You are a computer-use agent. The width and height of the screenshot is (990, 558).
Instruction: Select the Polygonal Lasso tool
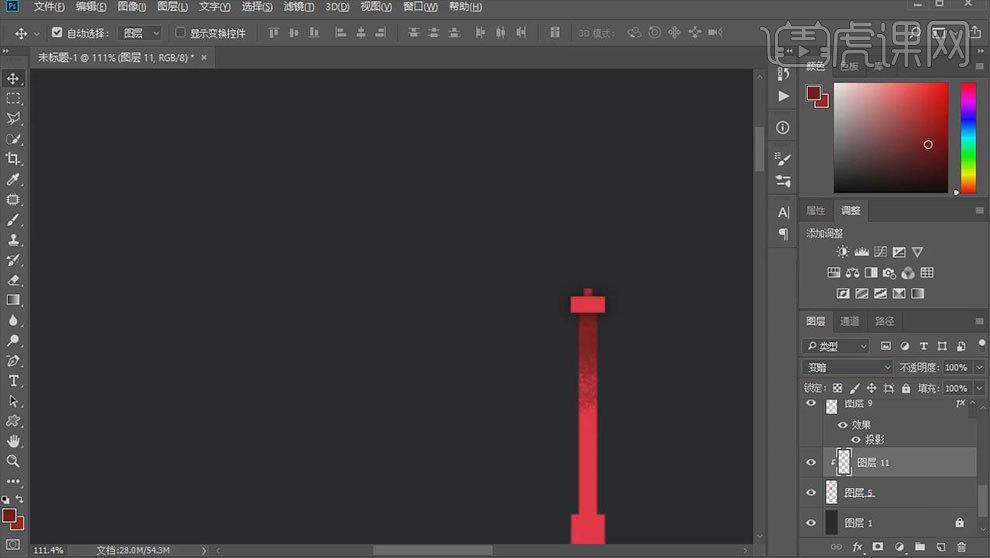tap(13, 118)
